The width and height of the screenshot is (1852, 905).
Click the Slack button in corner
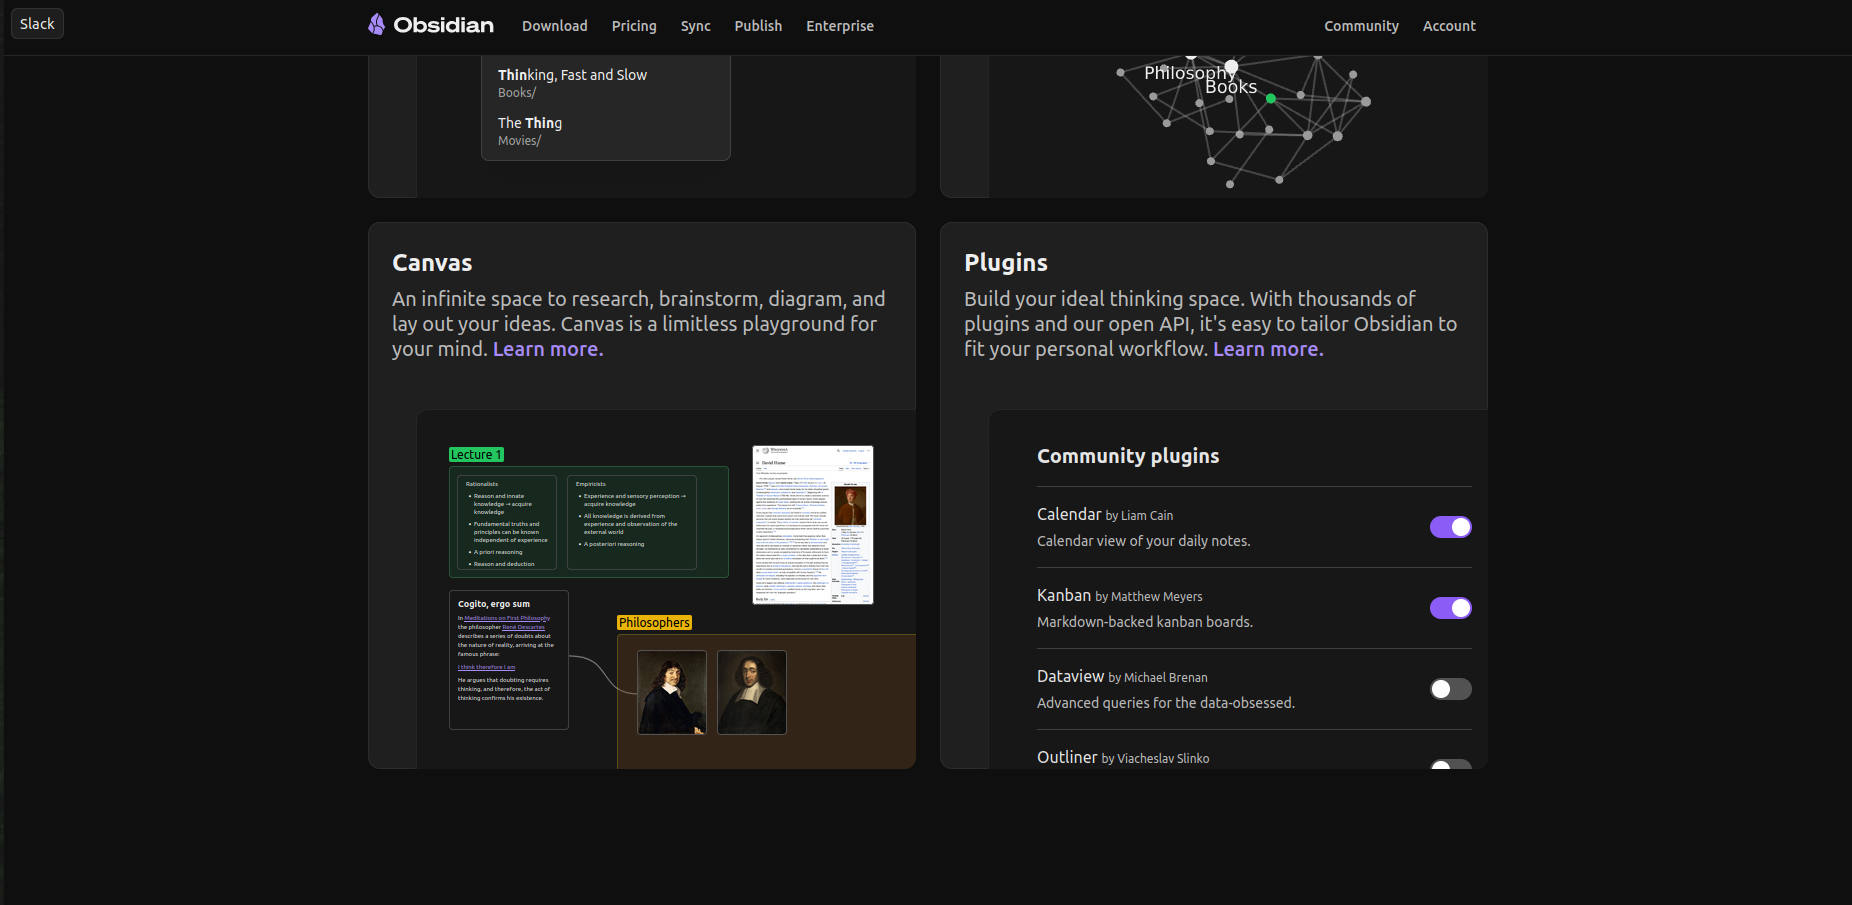point(37,24)
